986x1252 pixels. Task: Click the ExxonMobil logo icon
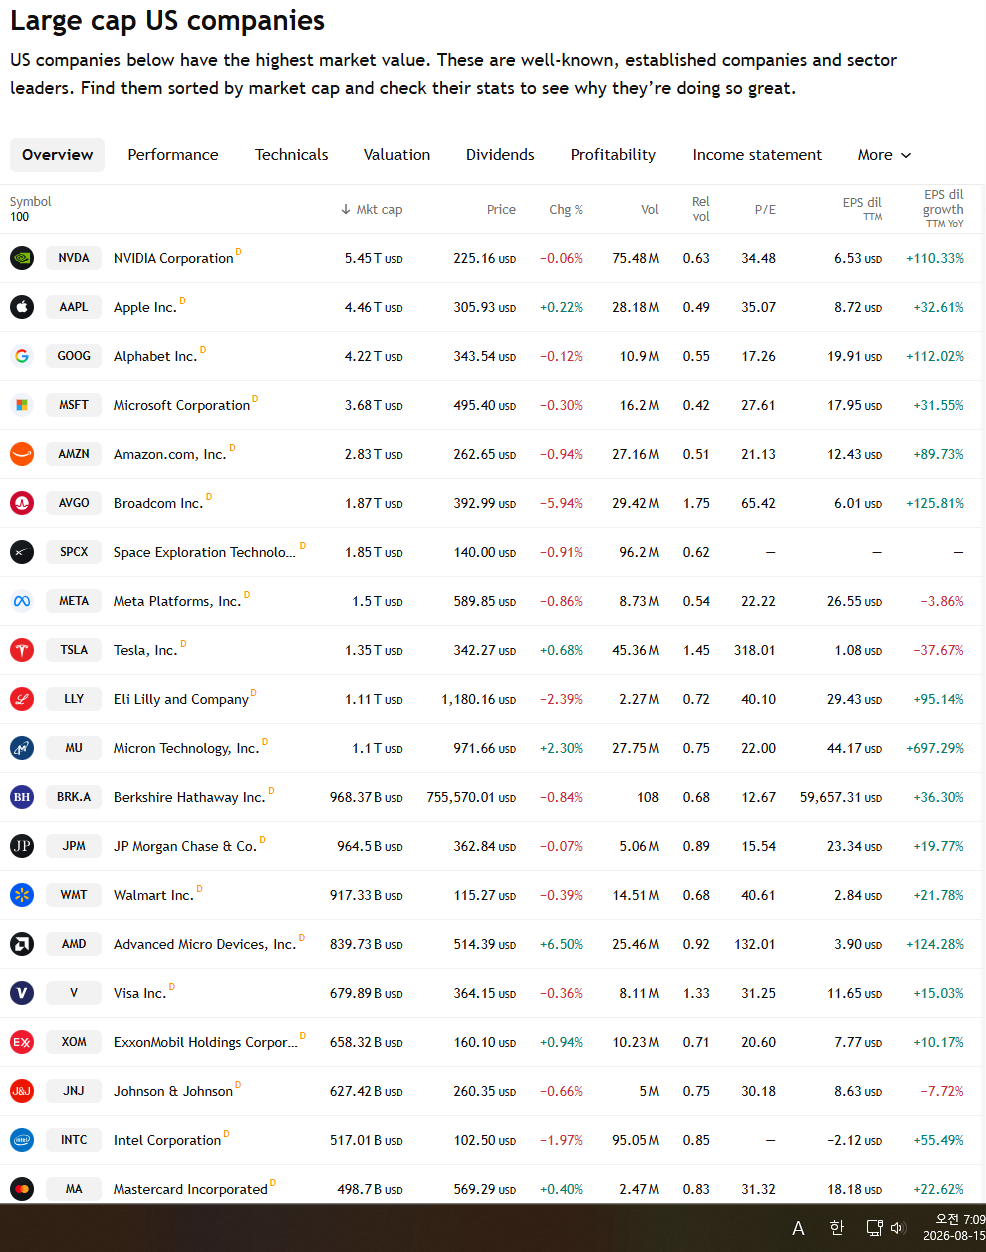[x=22, y=1042]
